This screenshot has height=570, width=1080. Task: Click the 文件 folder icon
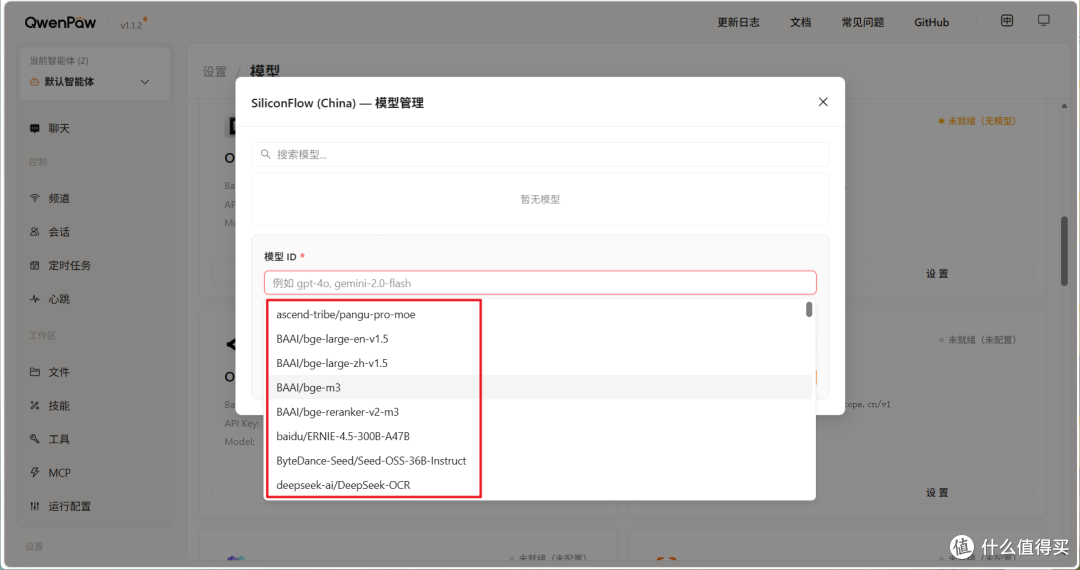[34, 372]
